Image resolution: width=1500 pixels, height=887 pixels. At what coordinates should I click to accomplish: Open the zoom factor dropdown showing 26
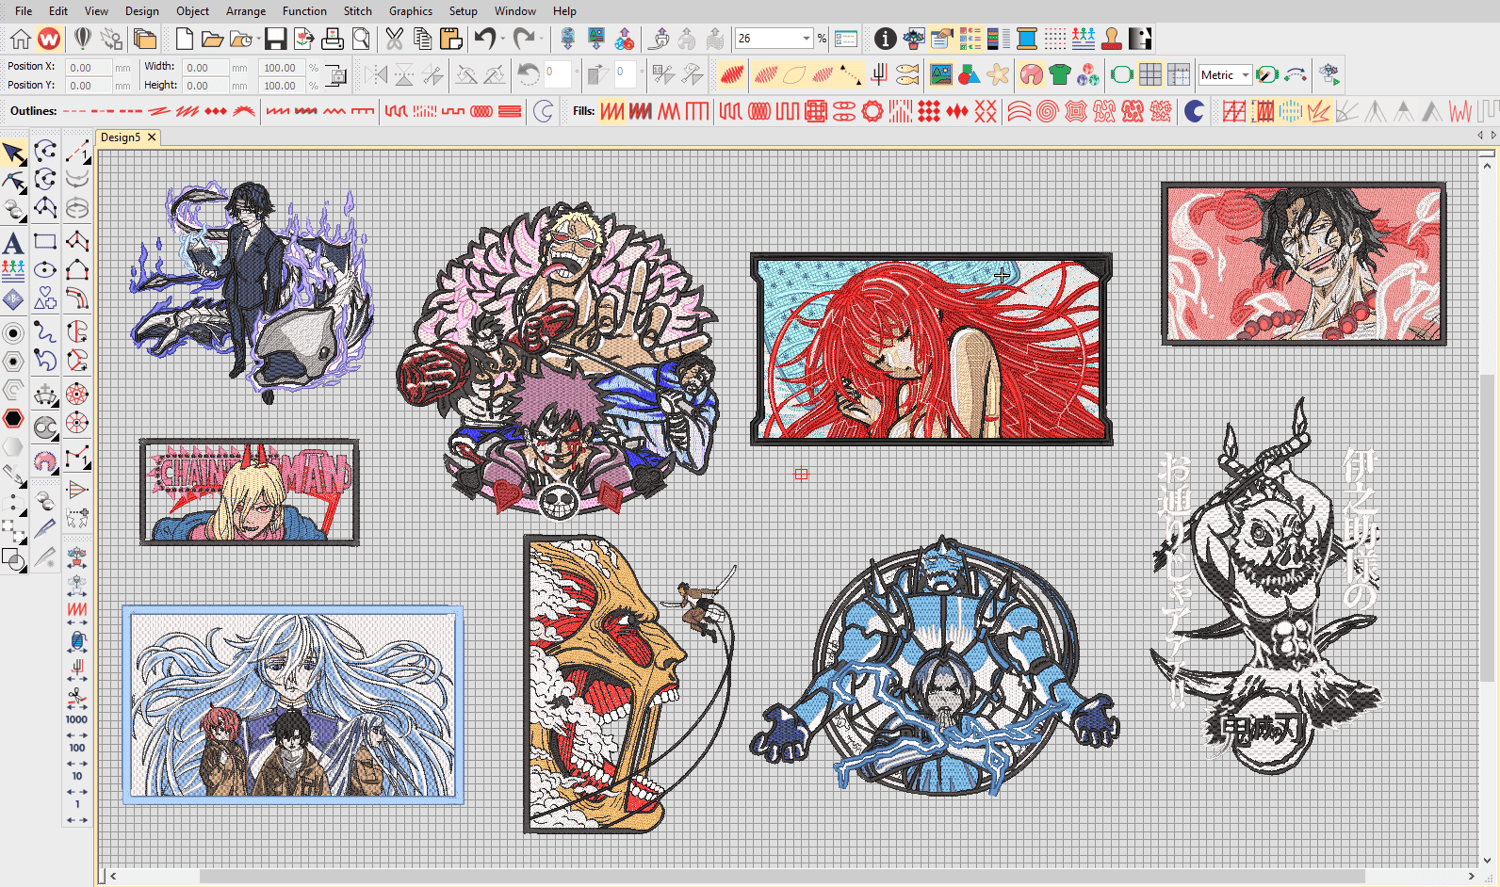tap(806, 39)
